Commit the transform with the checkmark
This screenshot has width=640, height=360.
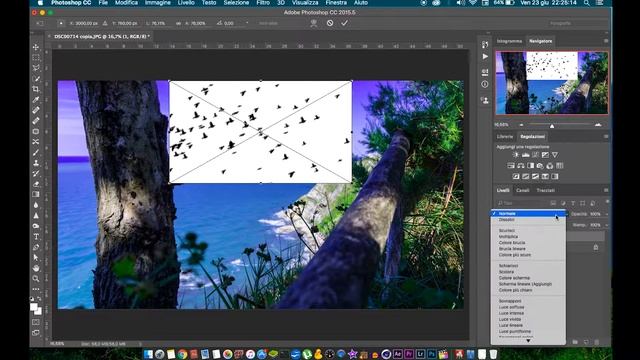[344, 23]
